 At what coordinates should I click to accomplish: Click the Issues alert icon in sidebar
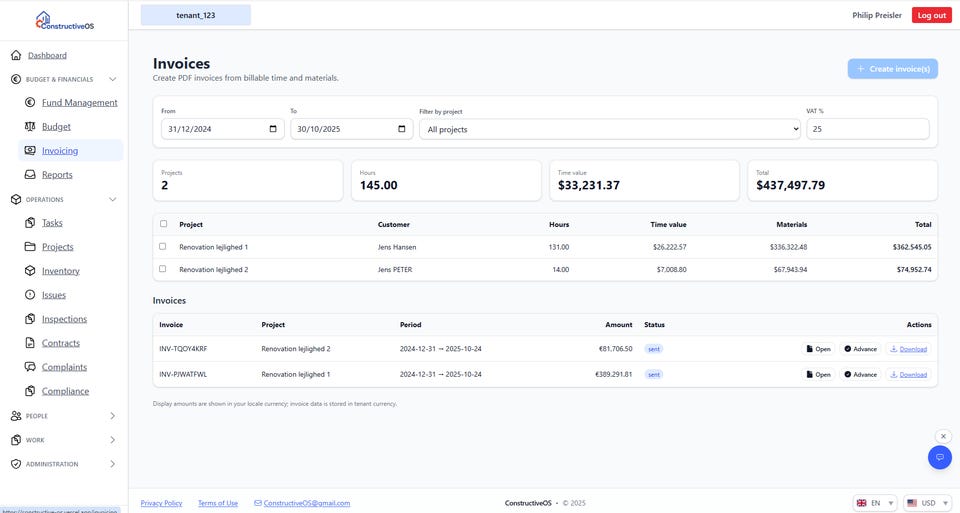point(31,295)
